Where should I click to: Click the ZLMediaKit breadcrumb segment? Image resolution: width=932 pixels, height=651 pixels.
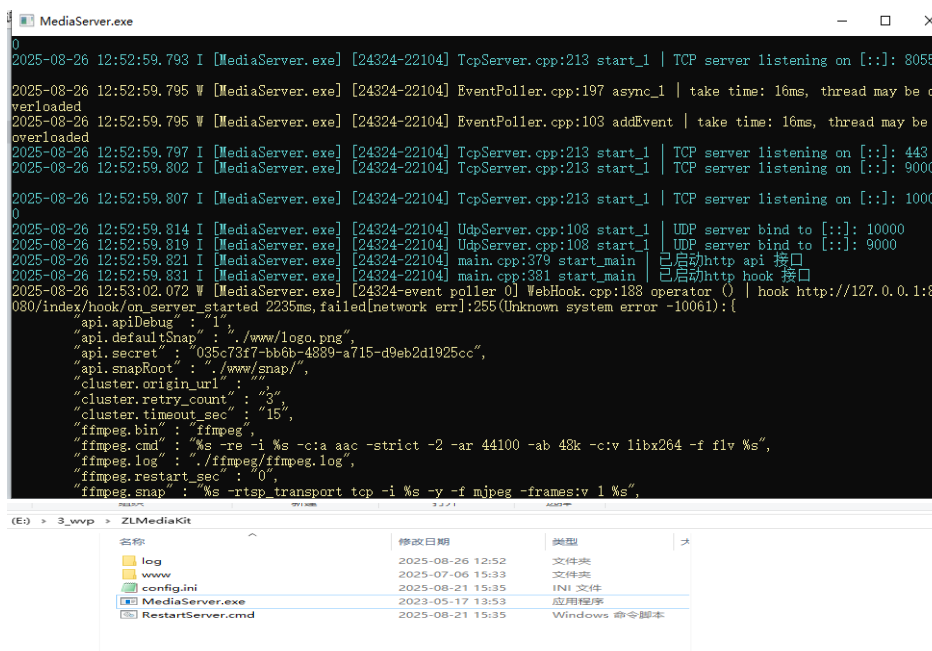pos(156,520)
